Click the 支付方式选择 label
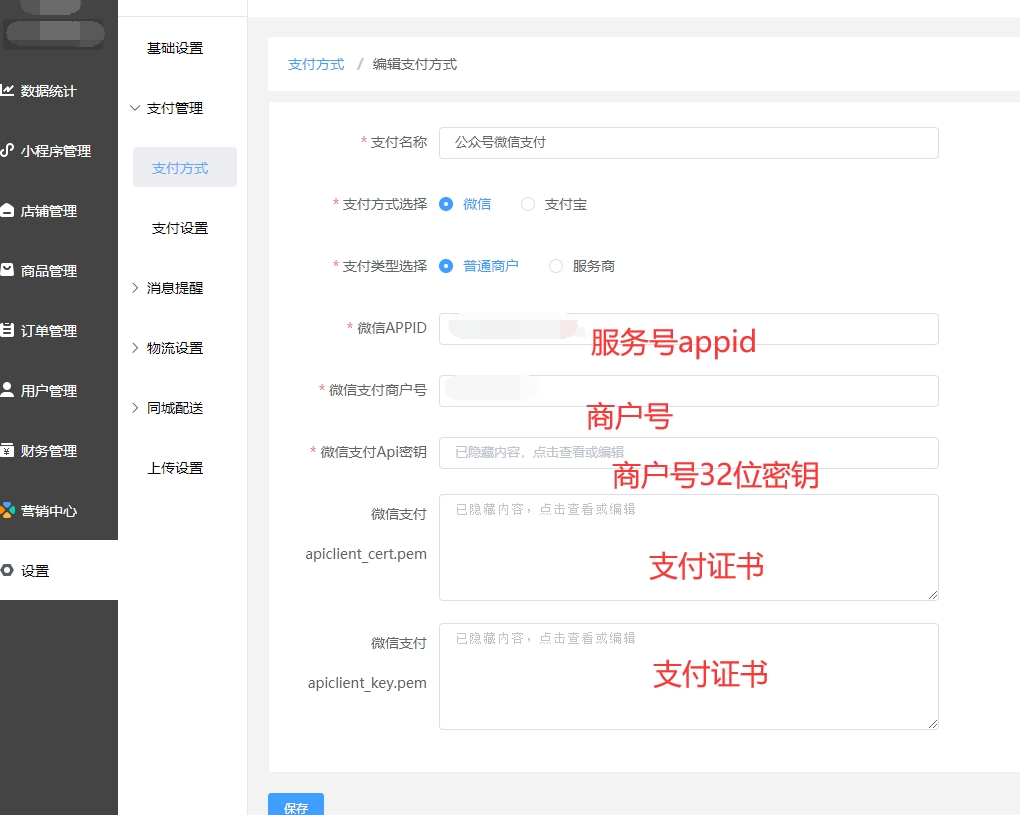This screenshot has height=815, width=1020. click(x=384, y=204)
